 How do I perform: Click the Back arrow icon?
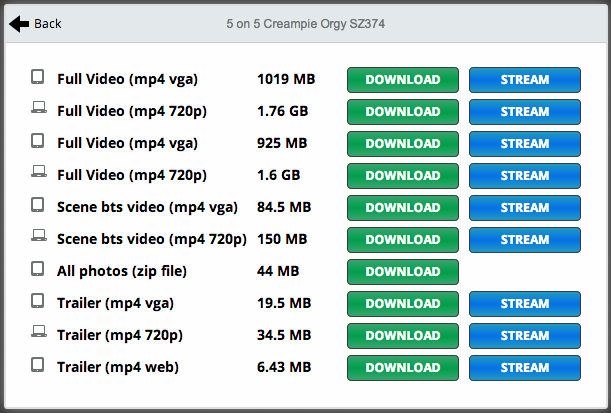[x=19, y=23]
